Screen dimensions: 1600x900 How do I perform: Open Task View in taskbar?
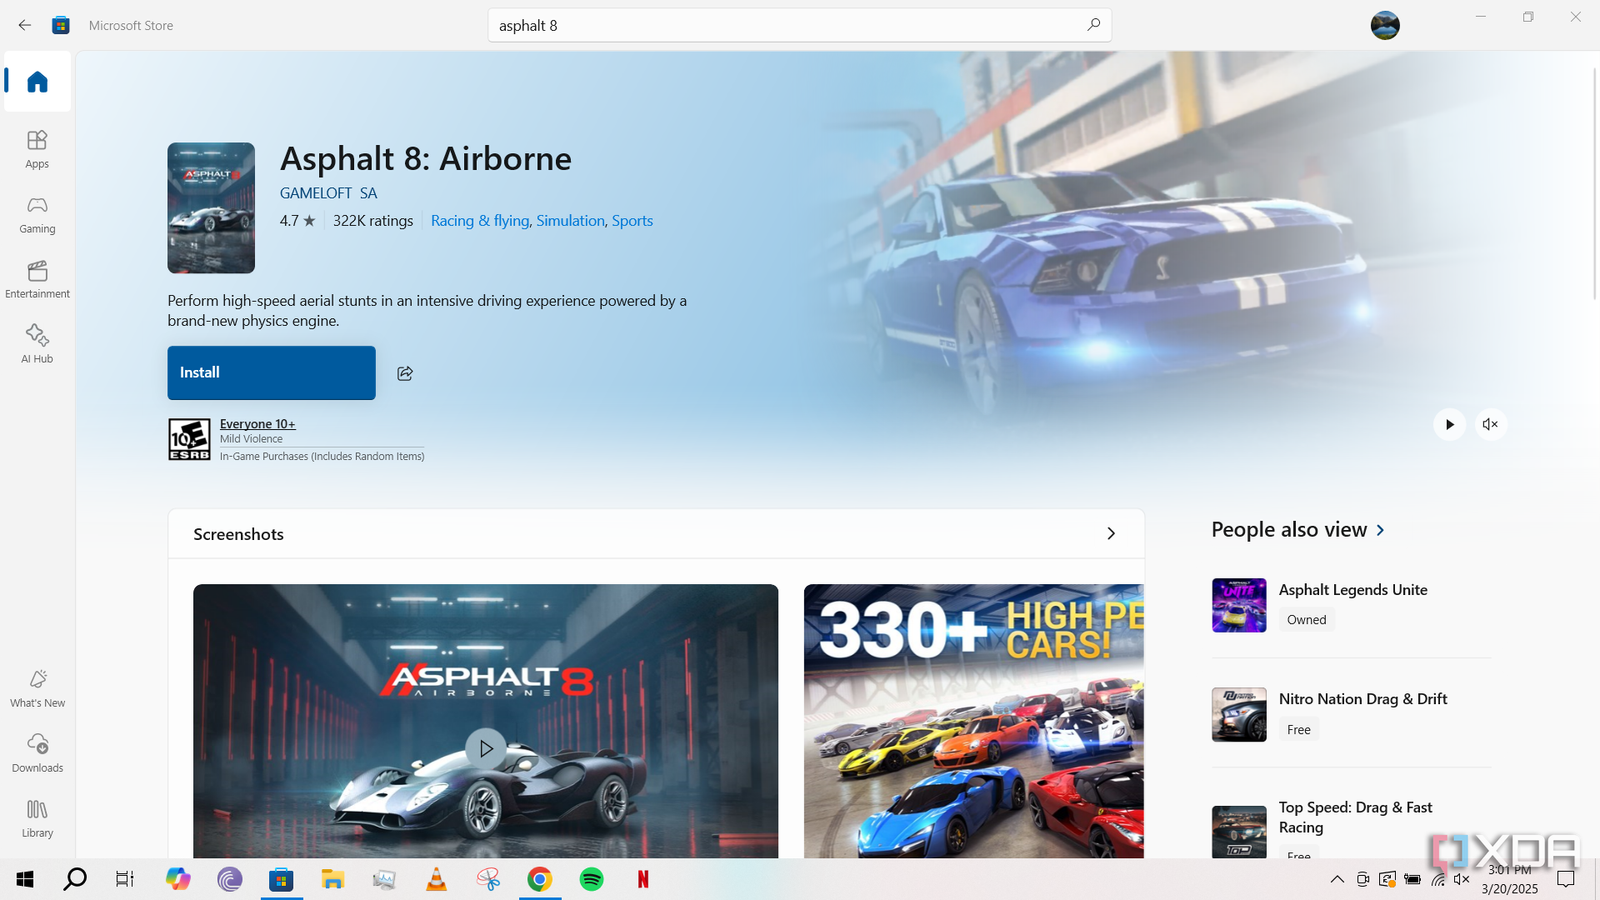click(125, 880)
